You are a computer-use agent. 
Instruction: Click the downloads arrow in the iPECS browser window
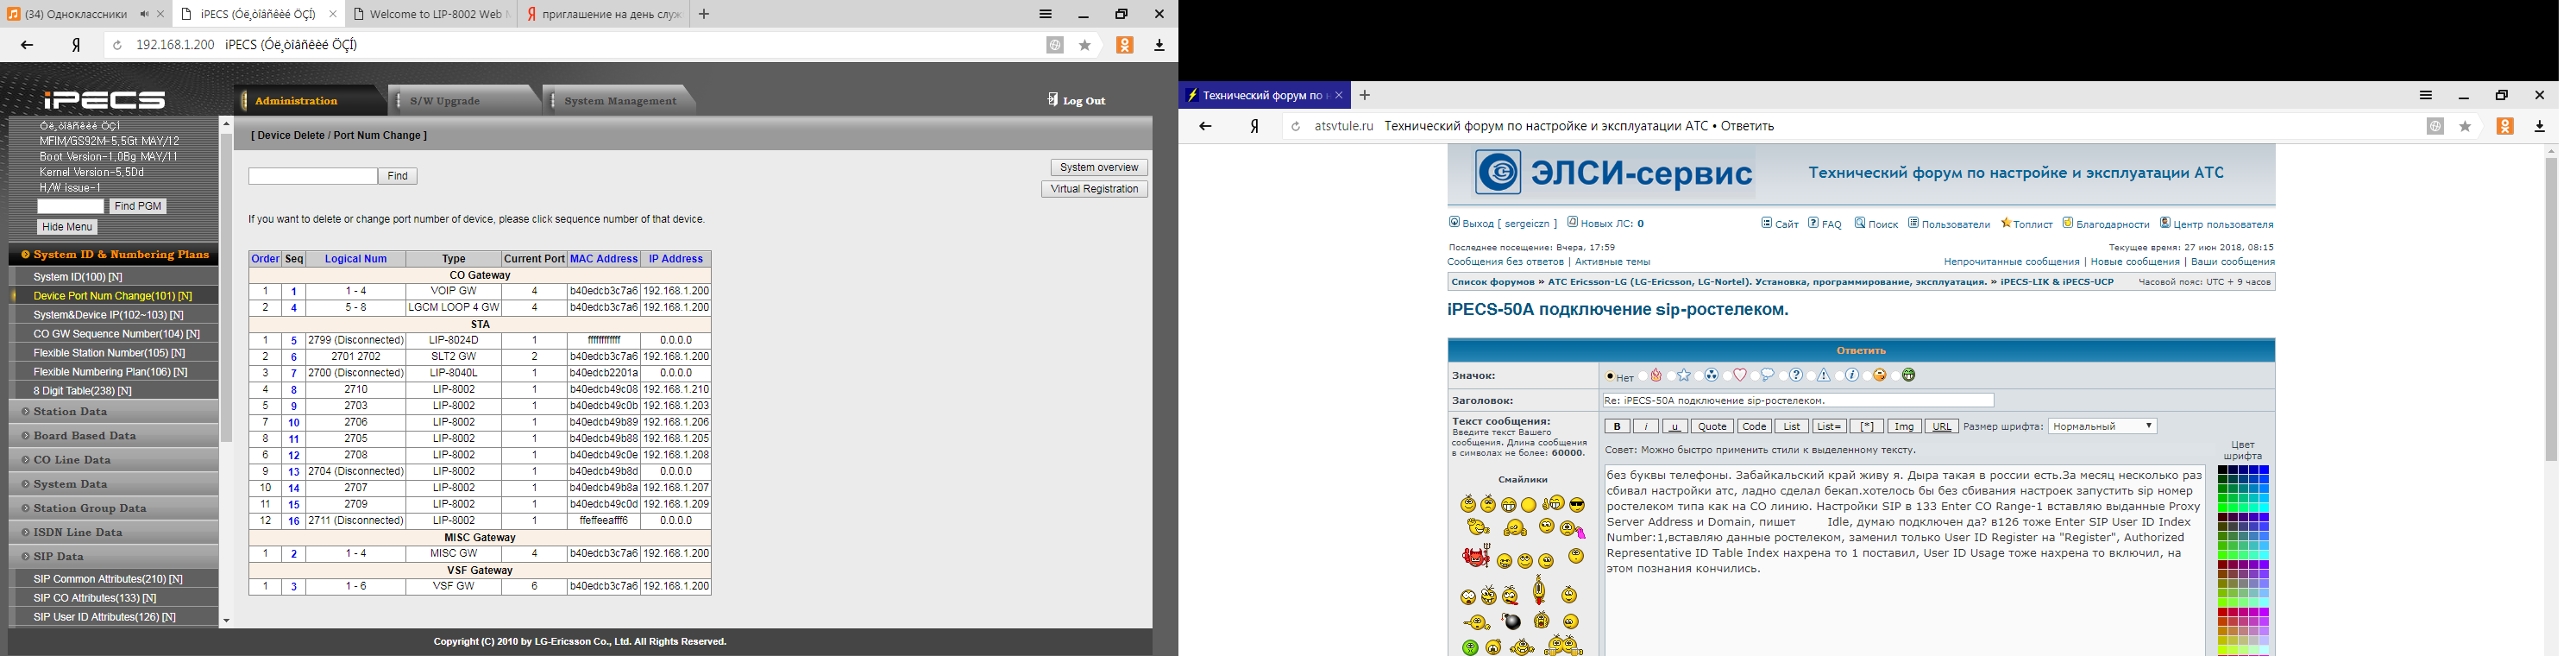[1160, 45]
